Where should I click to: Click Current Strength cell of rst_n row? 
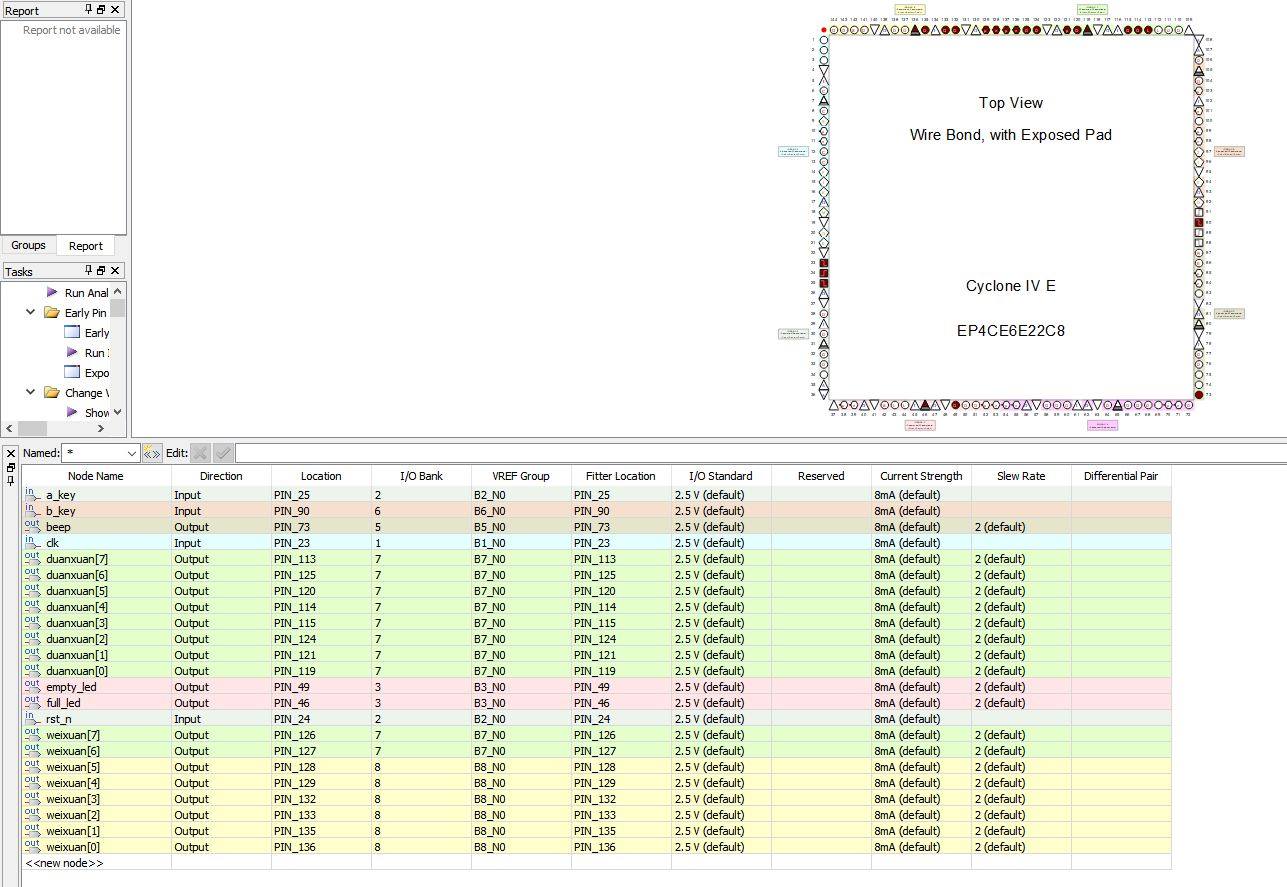pos(921,718)
